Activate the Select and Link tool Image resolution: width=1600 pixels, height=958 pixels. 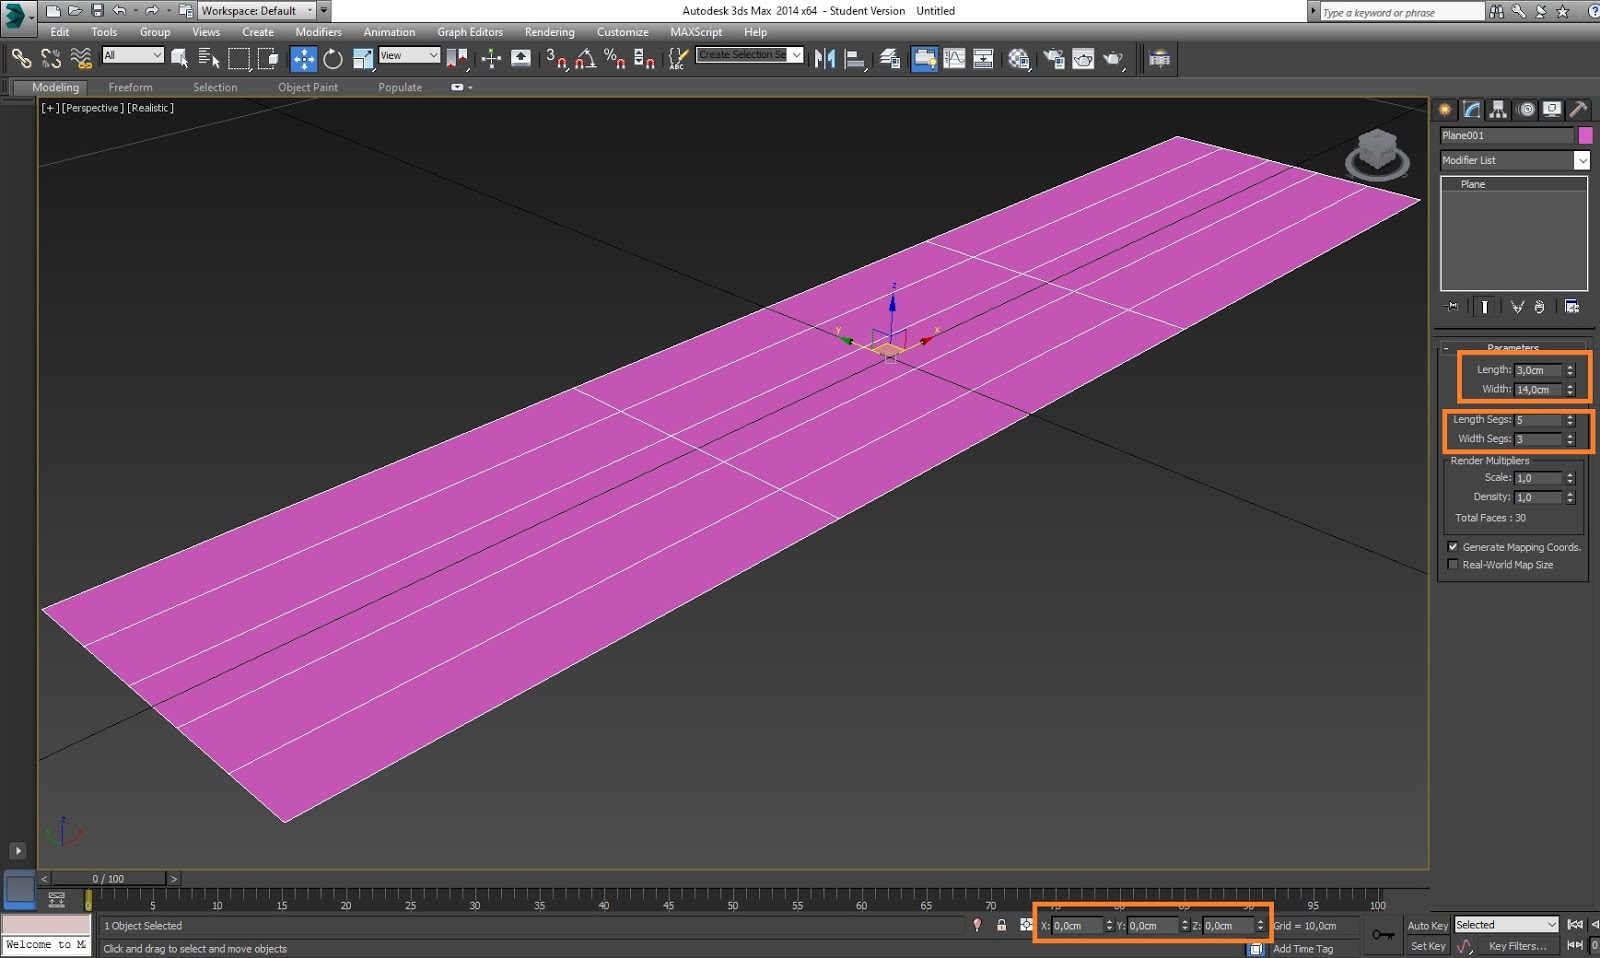tap(22, 58)
